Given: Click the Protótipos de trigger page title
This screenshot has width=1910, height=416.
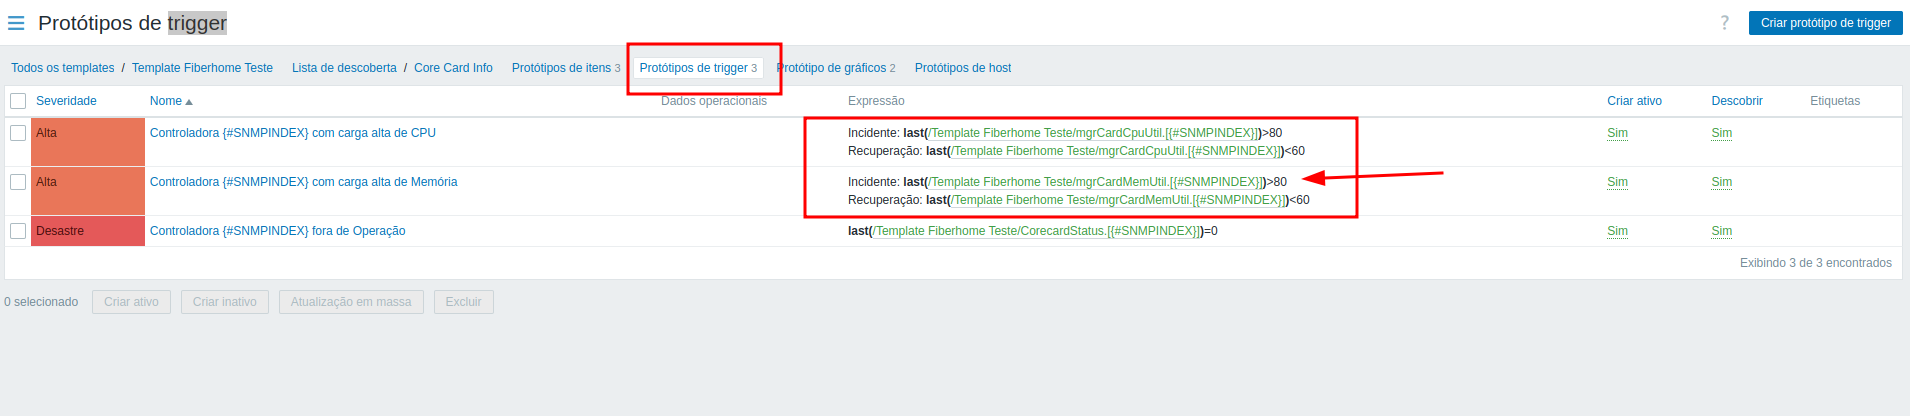Looking at the screenshot, I should [132, 23].
